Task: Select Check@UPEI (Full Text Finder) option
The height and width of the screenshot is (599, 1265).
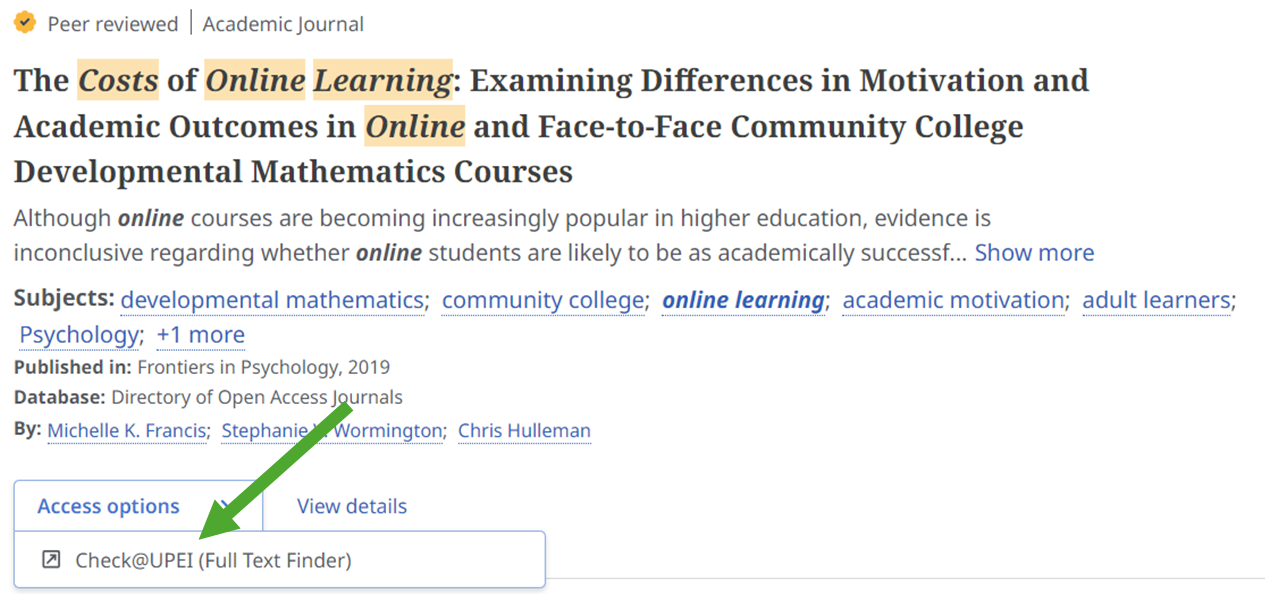Action: [x=213, y=560]
